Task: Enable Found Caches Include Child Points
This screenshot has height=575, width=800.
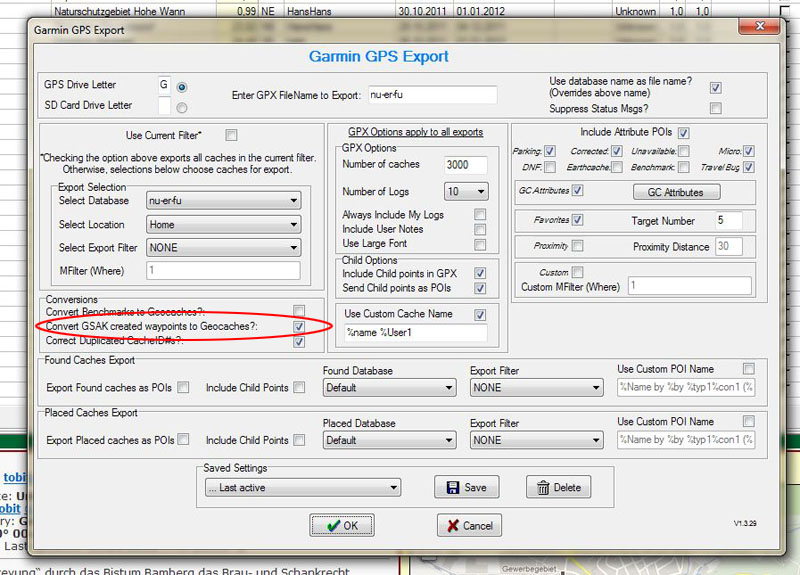Action: point(299,388)
